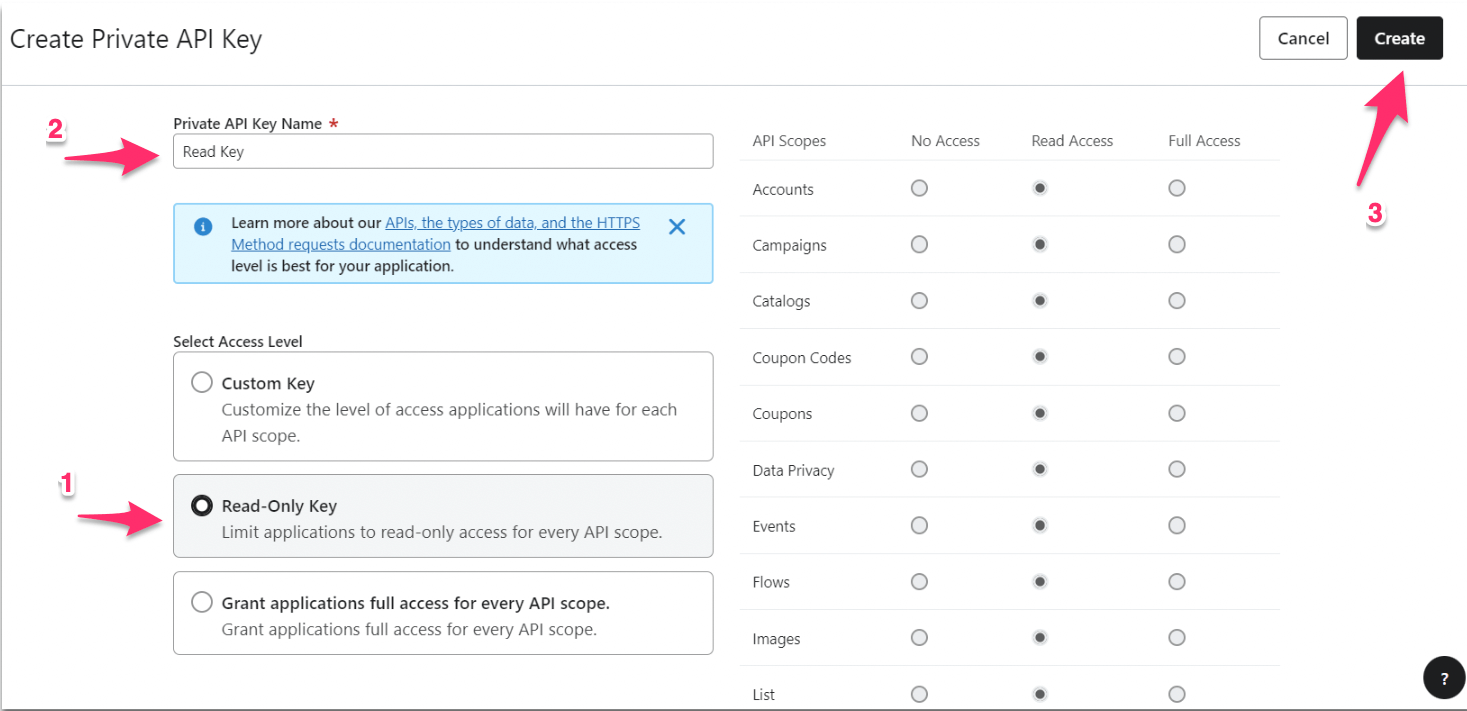Set Coupon Codes scope to Full Access
The image size is (1467, 711).
1177,356
